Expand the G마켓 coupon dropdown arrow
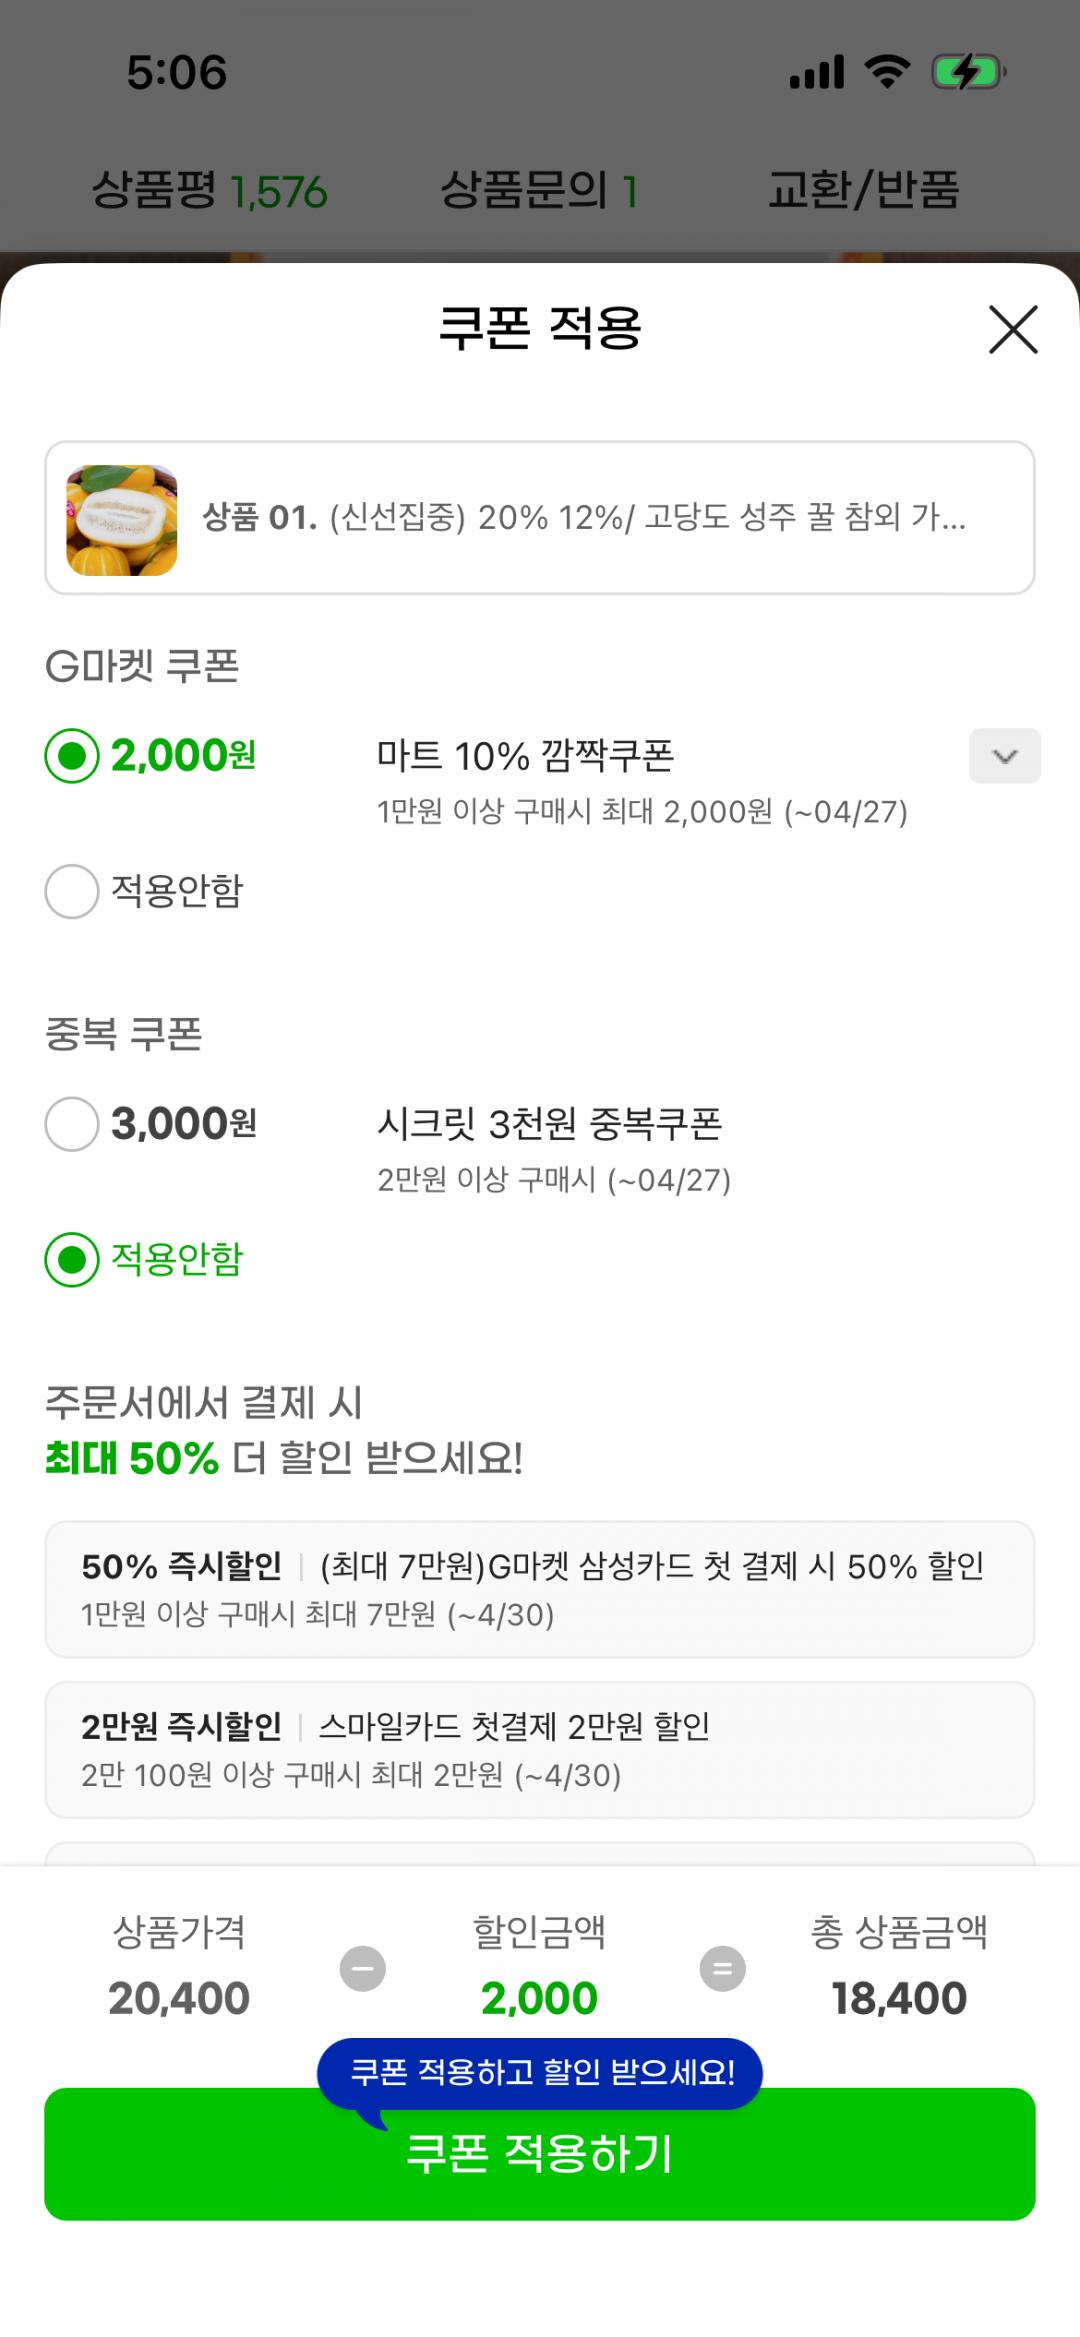 tap(1004, 756)
